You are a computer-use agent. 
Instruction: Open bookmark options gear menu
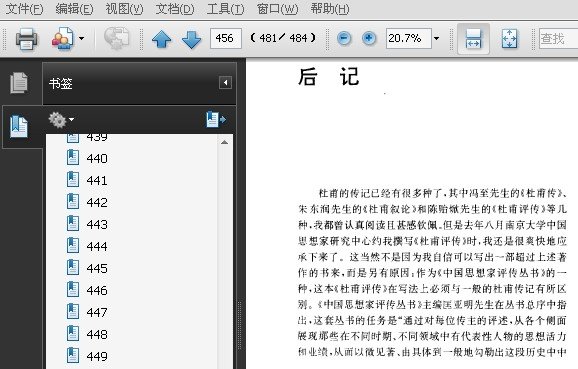[x=61, y=120]
